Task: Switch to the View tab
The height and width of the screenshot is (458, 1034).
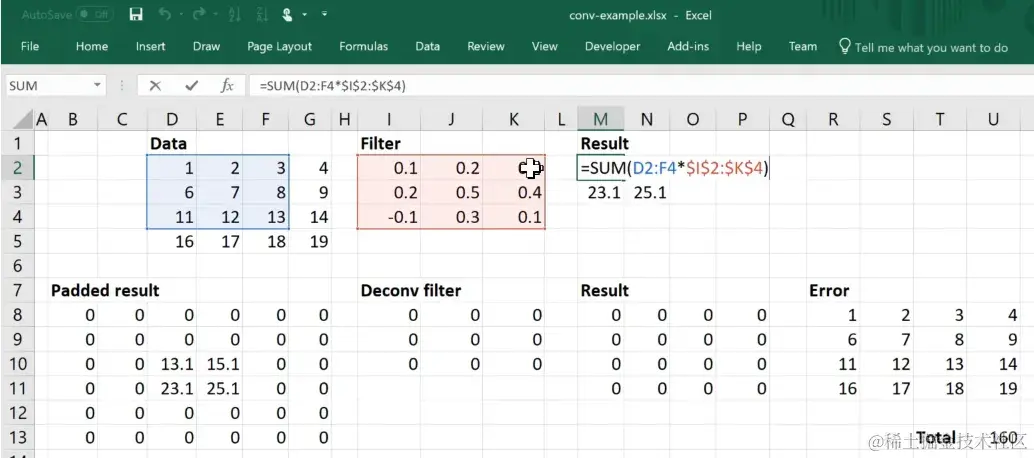Action: pos(545,46)
